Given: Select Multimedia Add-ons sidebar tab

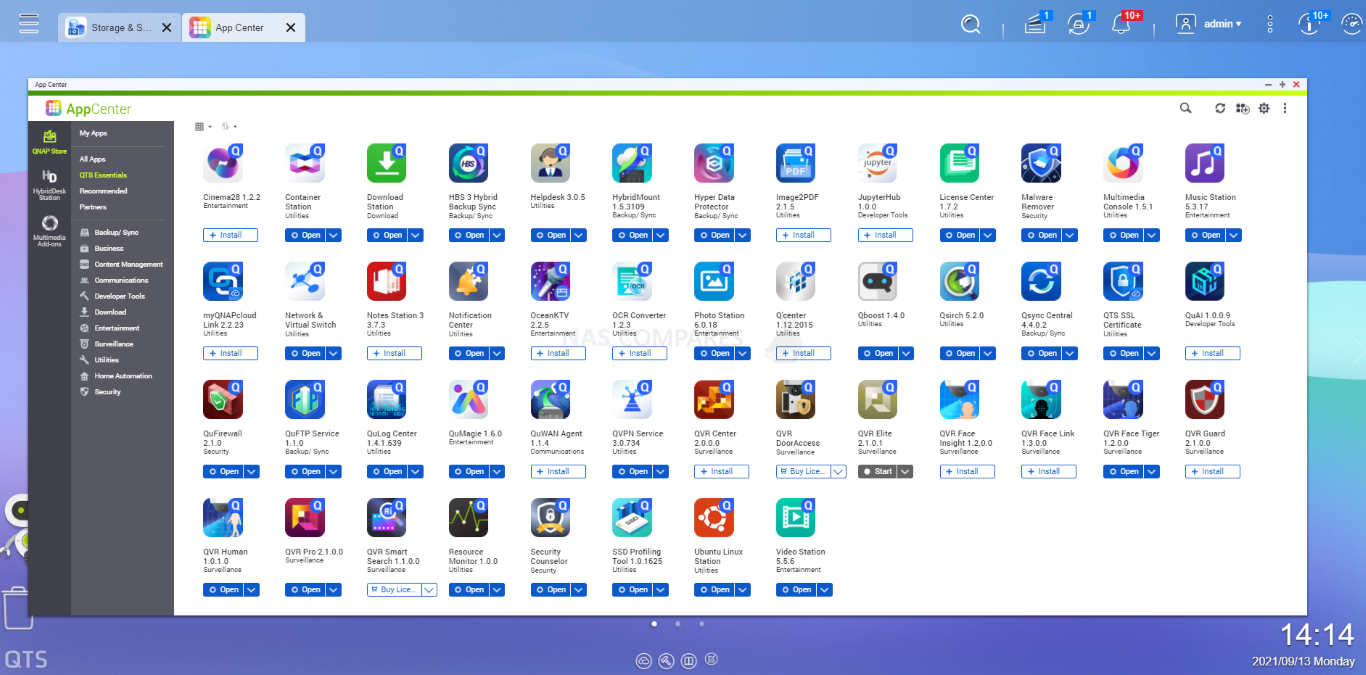Looking at the screenshot, I should tap(49, 230).
